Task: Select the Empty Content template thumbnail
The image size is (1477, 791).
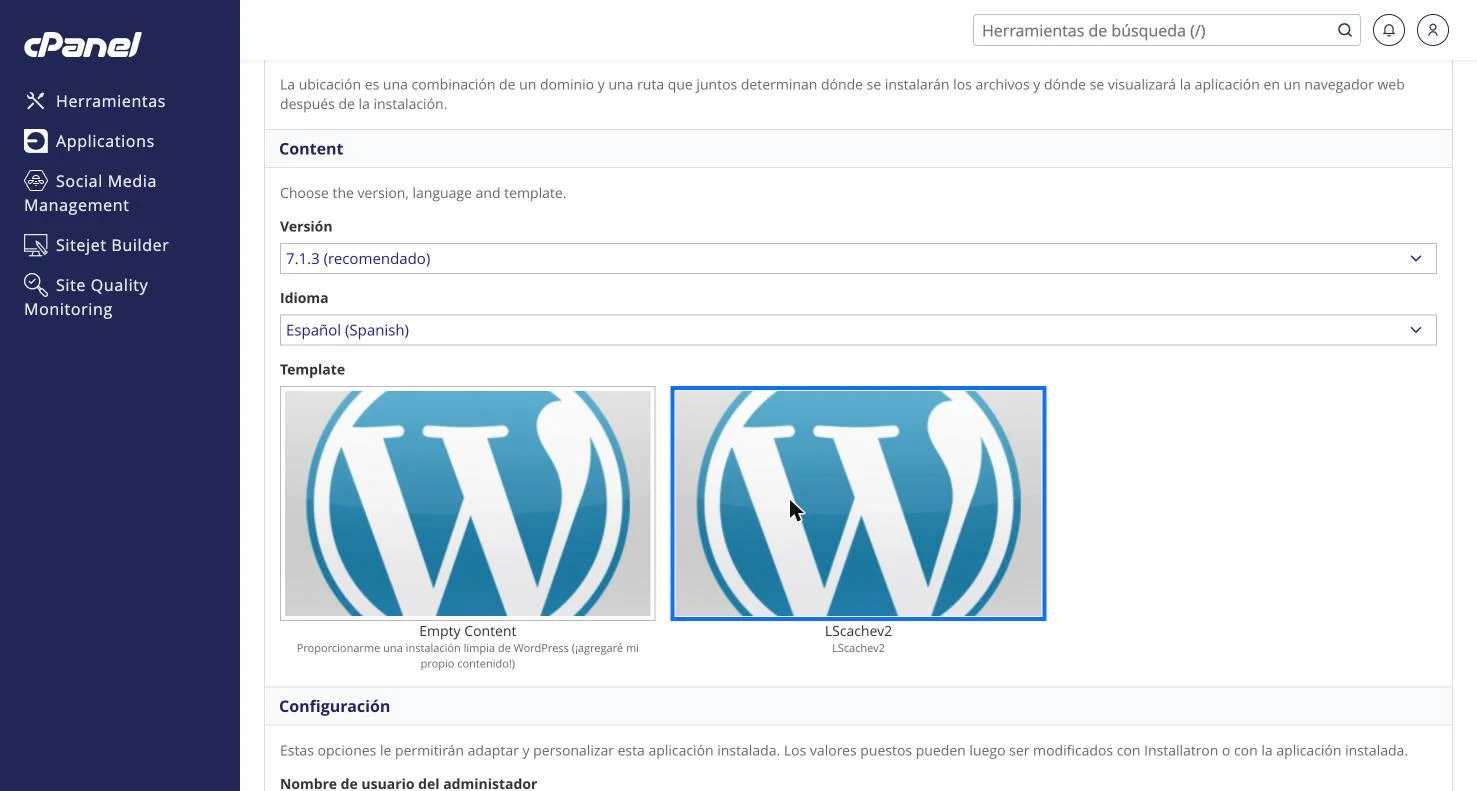Action: (x=468, y=503)
